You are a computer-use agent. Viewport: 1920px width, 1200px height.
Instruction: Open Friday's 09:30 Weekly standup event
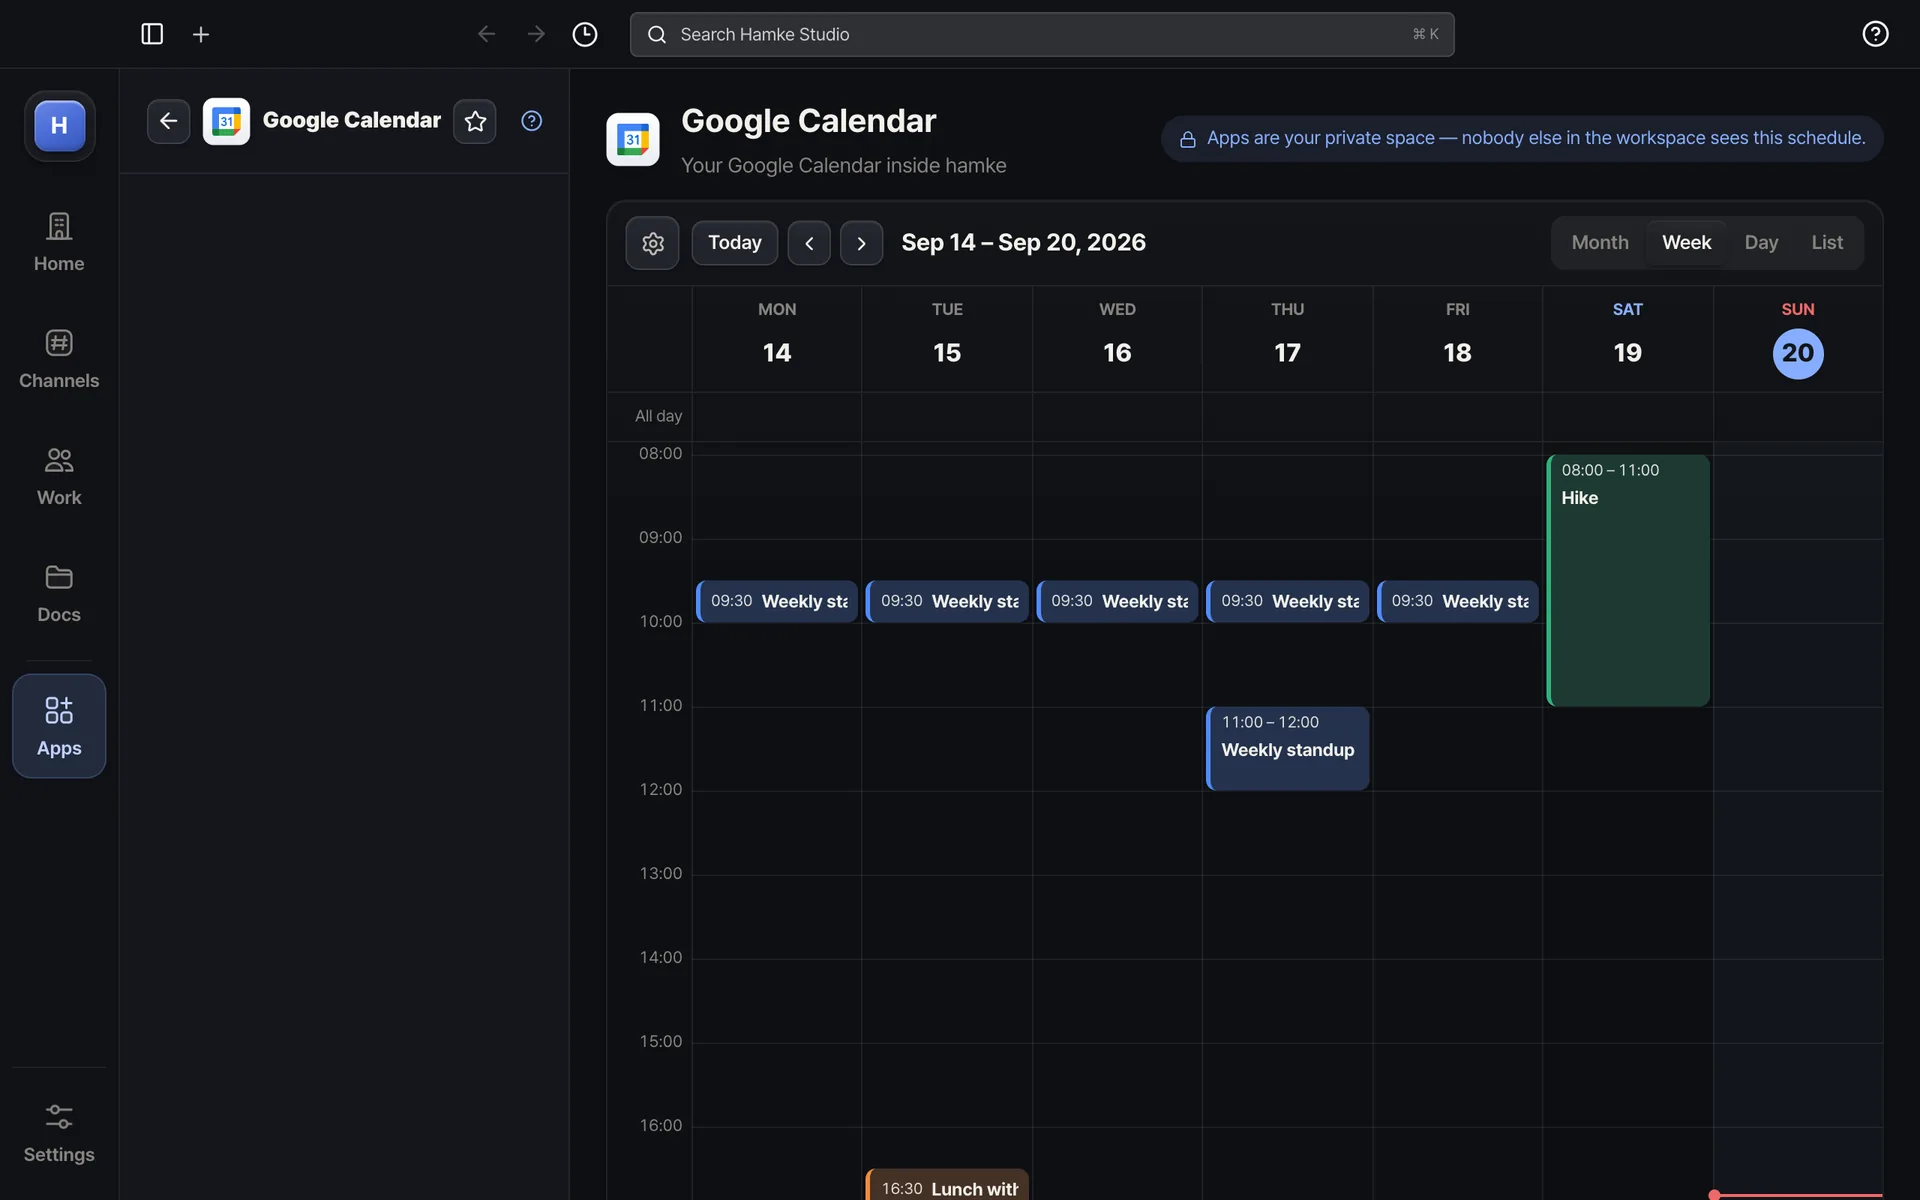1458,601
